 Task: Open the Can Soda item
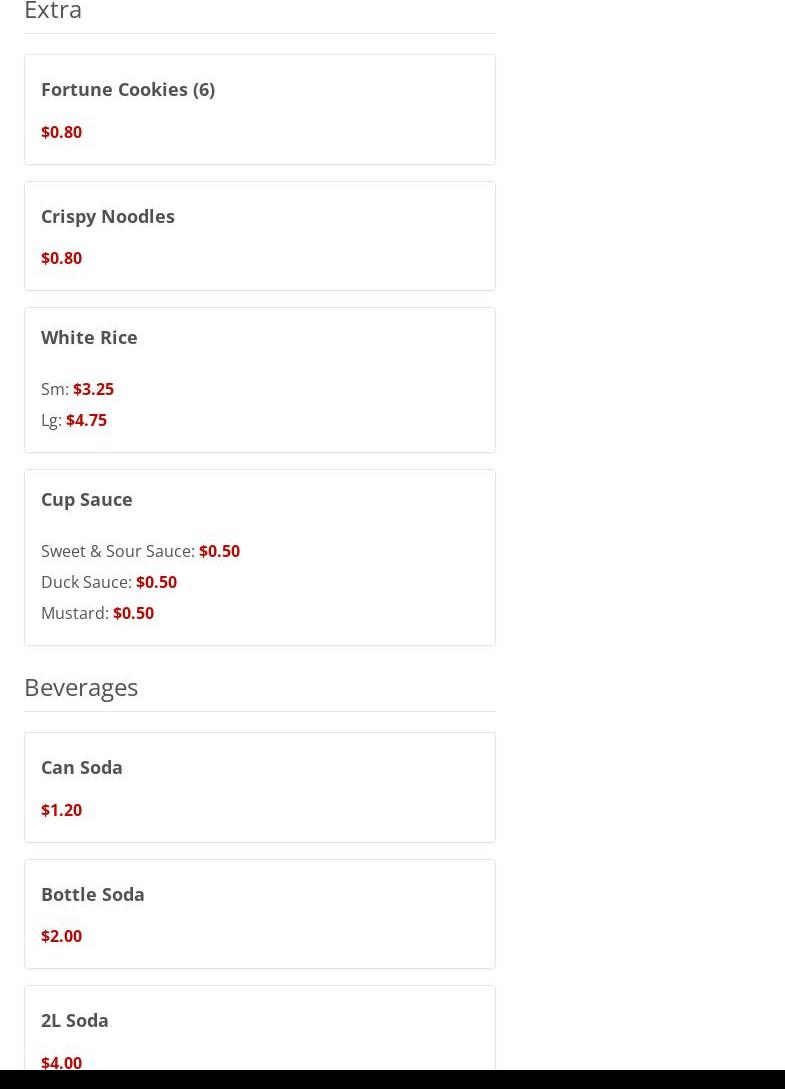(x=82, y=767)
